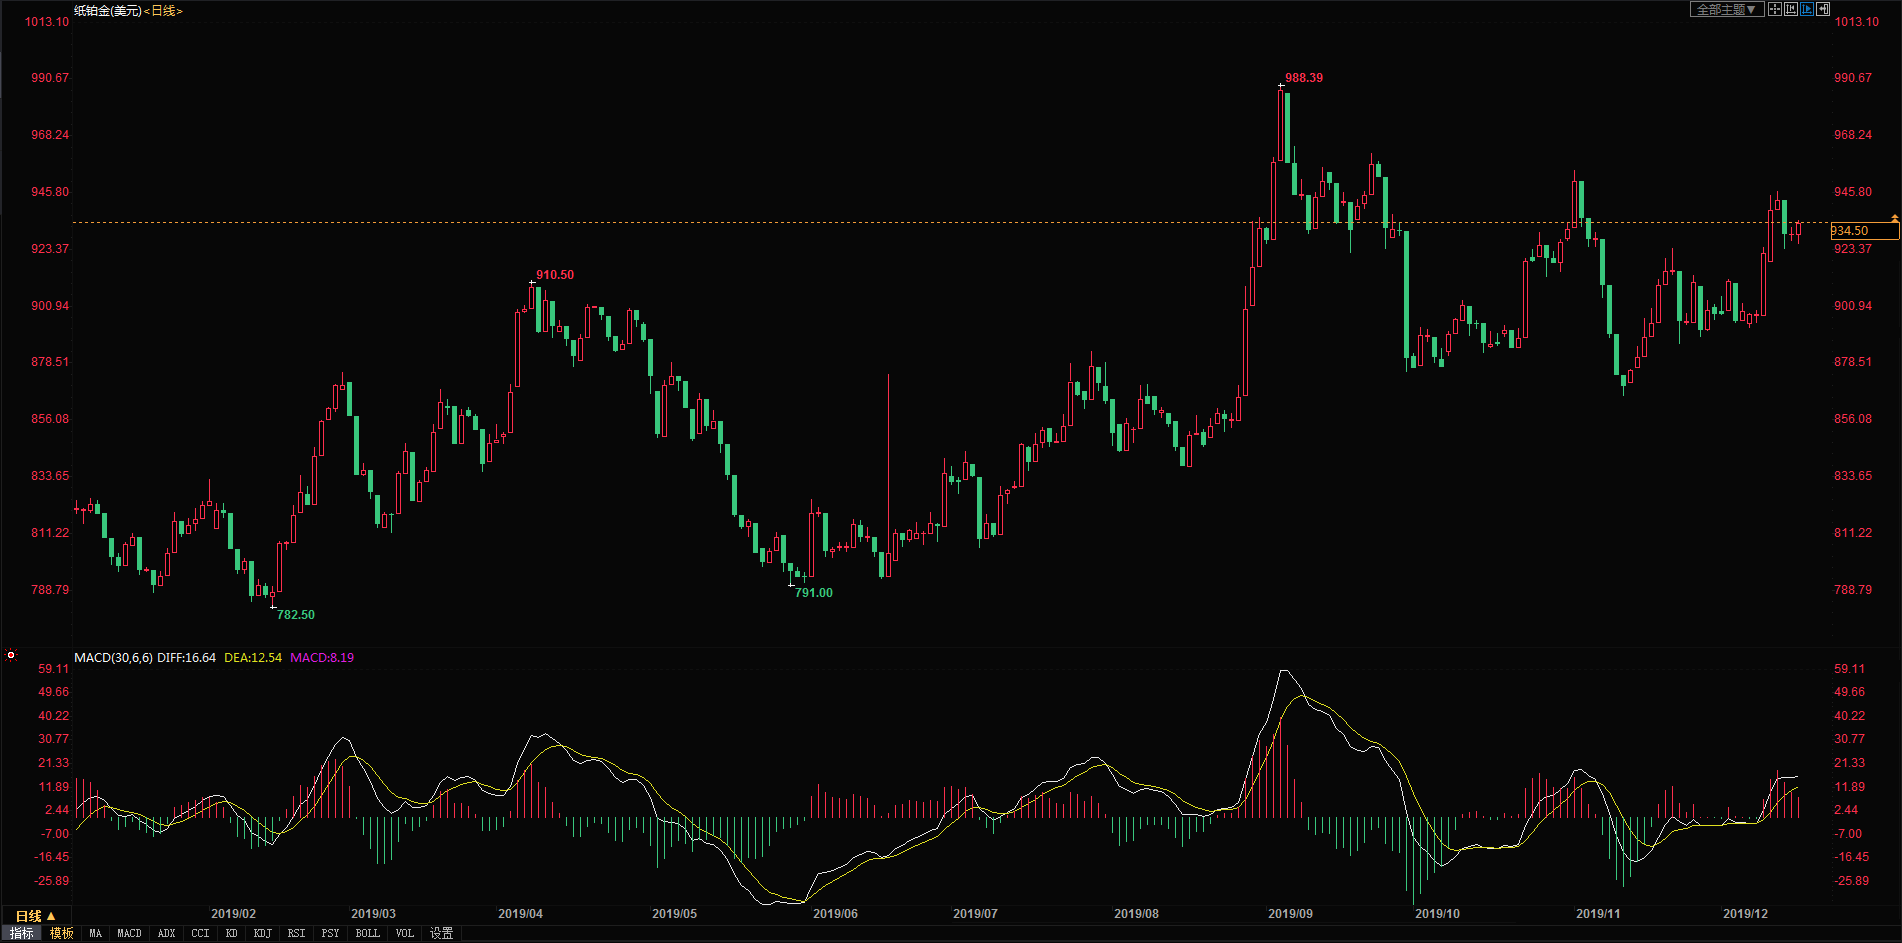The image size is (1902, 943).
Task: Select the KD indicator
Action: [232, 933]
